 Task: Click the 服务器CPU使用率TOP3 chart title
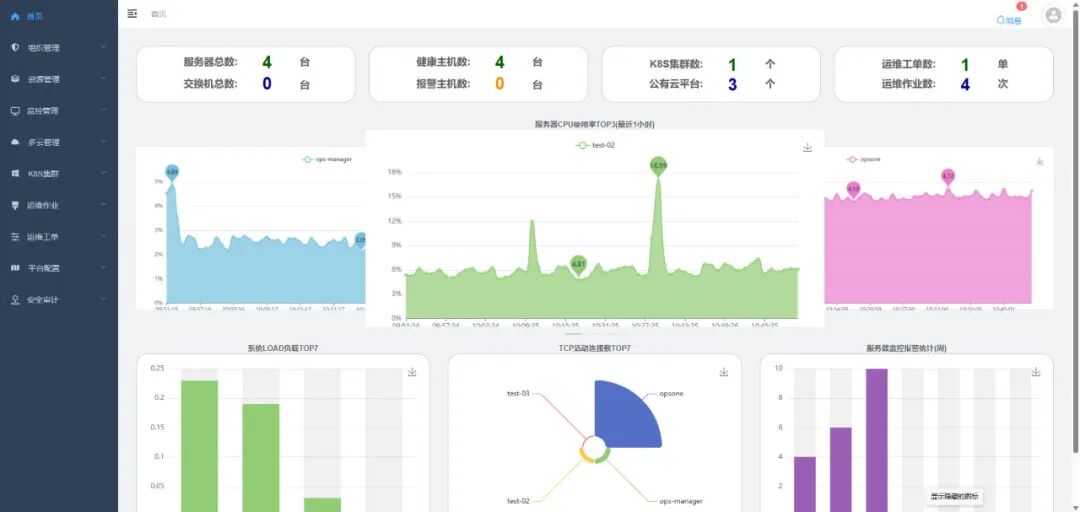tap(595, 124)
